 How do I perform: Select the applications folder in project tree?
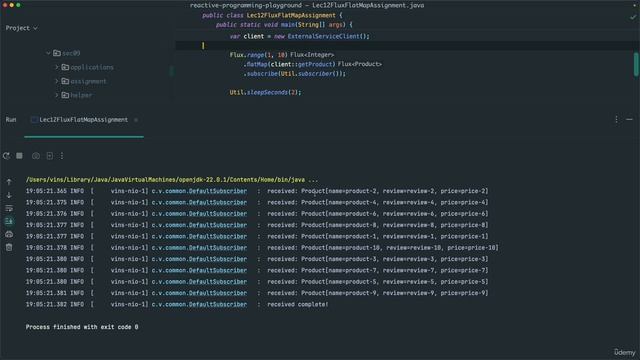[88, 67]
